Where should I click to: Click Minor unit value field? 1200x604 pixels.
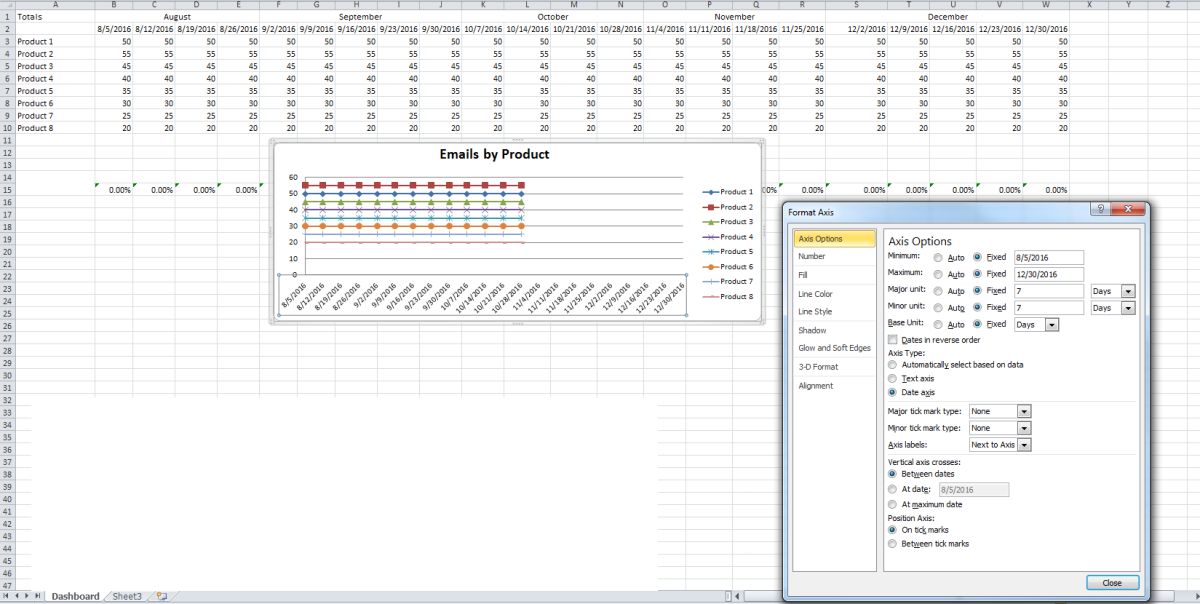[1048, 308]
